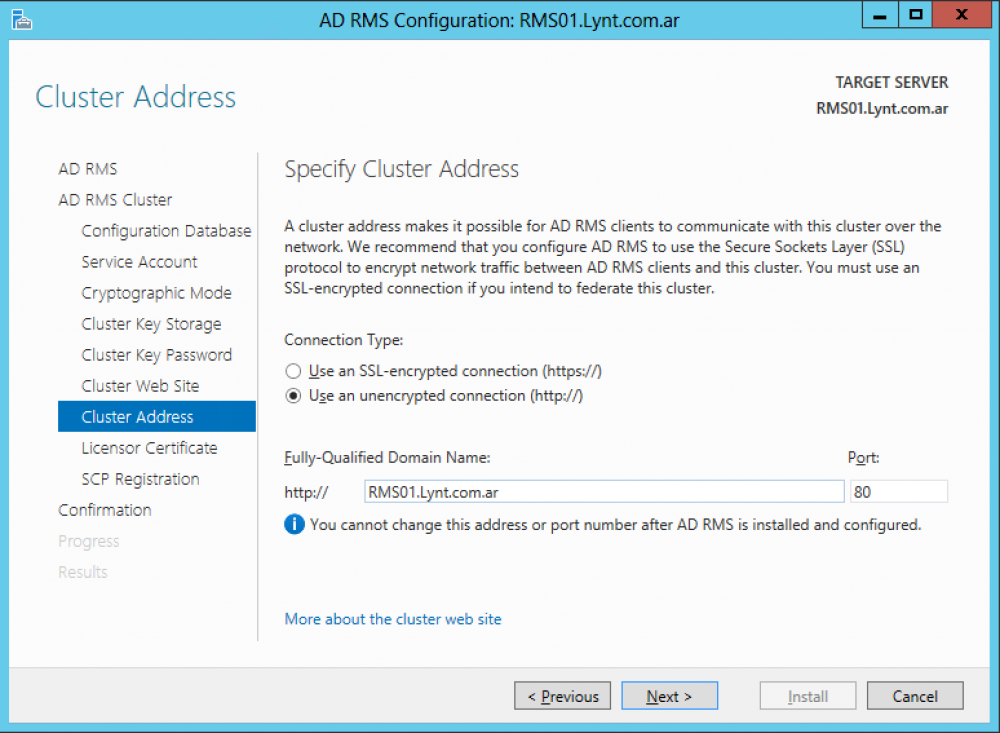1000x733 pixels.
Task: Maximize the AD RMS Configuration window
Action: pos(916,15)
